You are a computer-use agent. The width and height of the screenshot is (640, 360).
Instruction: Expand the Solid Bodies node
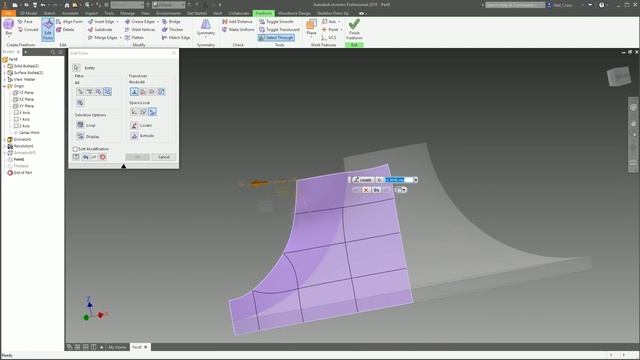[4, 66]
